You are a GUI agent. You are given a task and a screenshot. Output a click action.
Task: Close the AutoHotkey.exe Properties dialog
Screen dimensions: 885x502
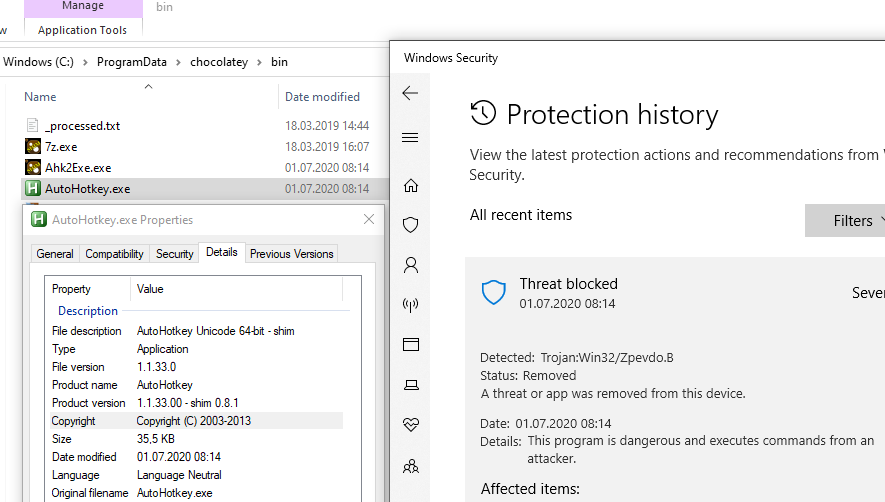pos(369,219)
